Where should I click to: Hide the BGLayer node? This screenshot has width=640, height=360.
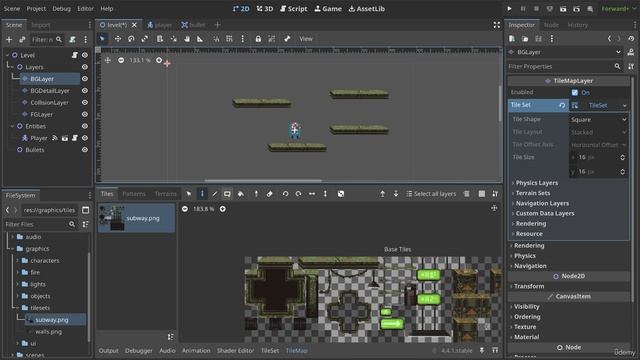pyautogui.click(x=84, y=79)
